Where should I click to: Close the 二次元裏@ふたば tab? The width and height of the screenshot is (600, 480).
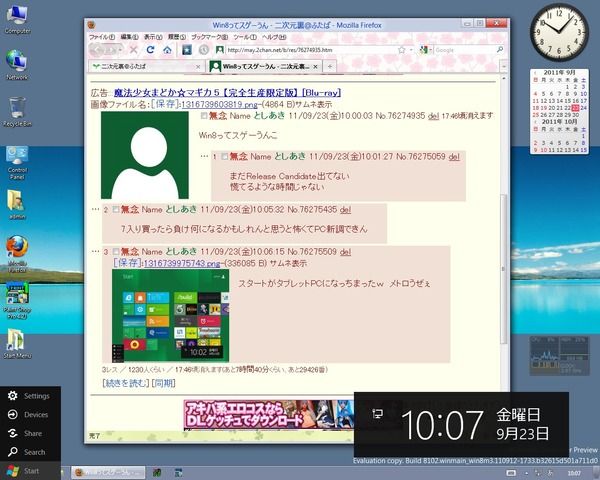[198, 67]
